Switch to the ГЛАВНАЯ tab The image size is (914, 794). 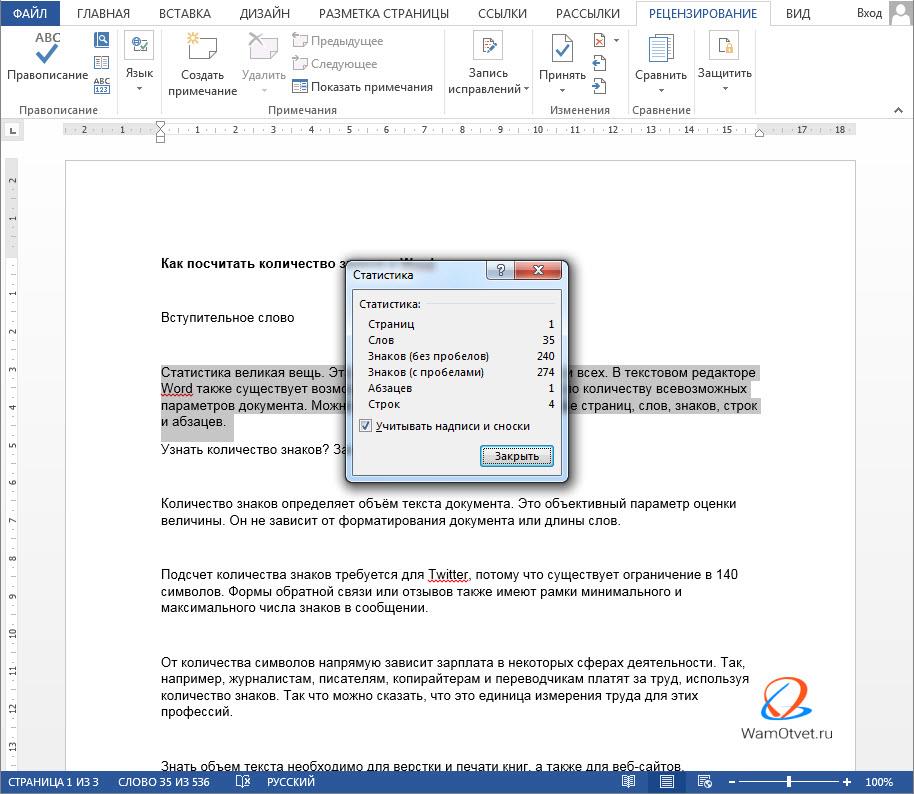coord(103,13)
